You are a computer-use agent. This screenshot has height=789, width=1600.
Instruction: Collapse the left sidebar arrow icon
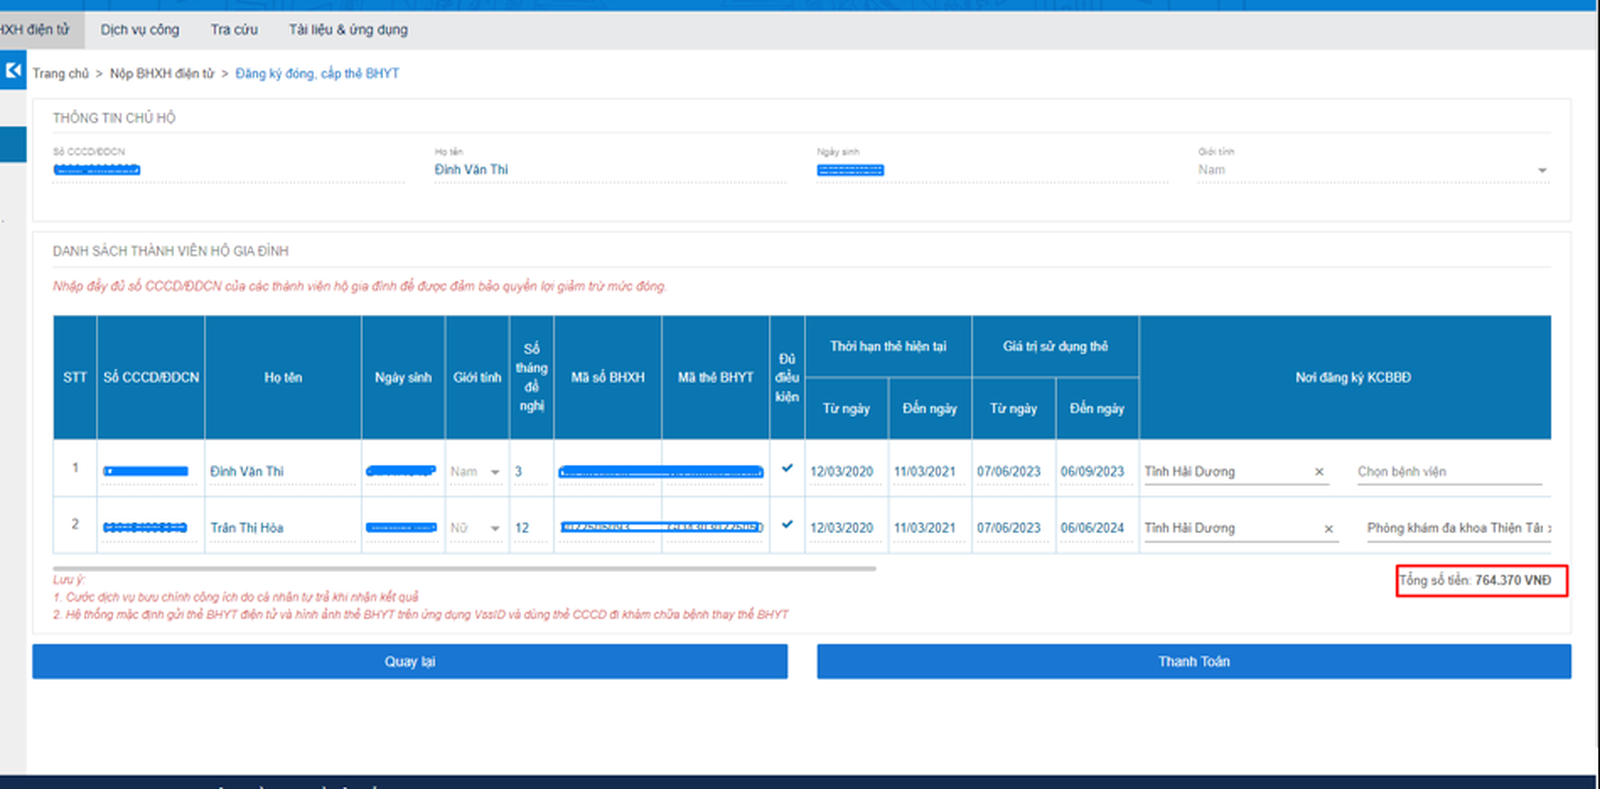pos(13,71)
